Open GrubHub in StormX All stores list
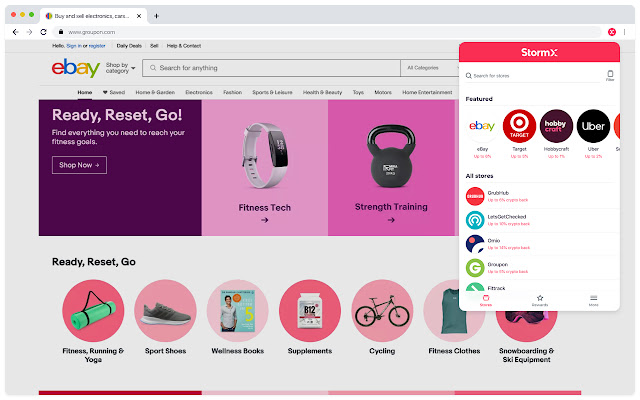Image resolution: width=640 pixels, height=400 pixels. click(x=540, y=196)
